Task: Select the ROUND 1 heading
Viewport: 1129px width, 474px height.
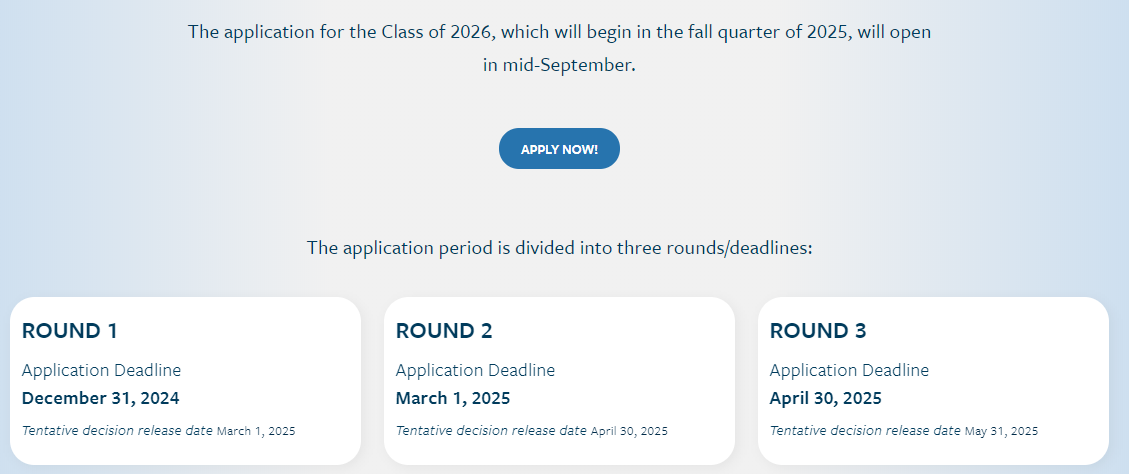Action: pyautogui.click(x=69, y=331)
